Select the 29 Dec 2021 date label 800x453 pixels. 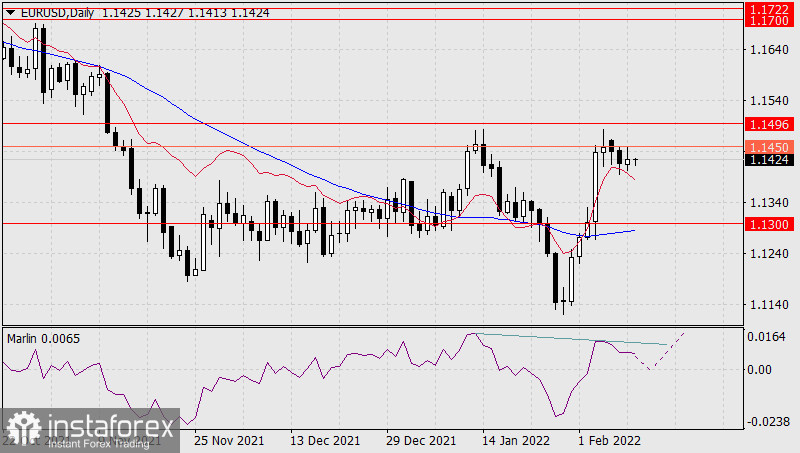(422, 440)
